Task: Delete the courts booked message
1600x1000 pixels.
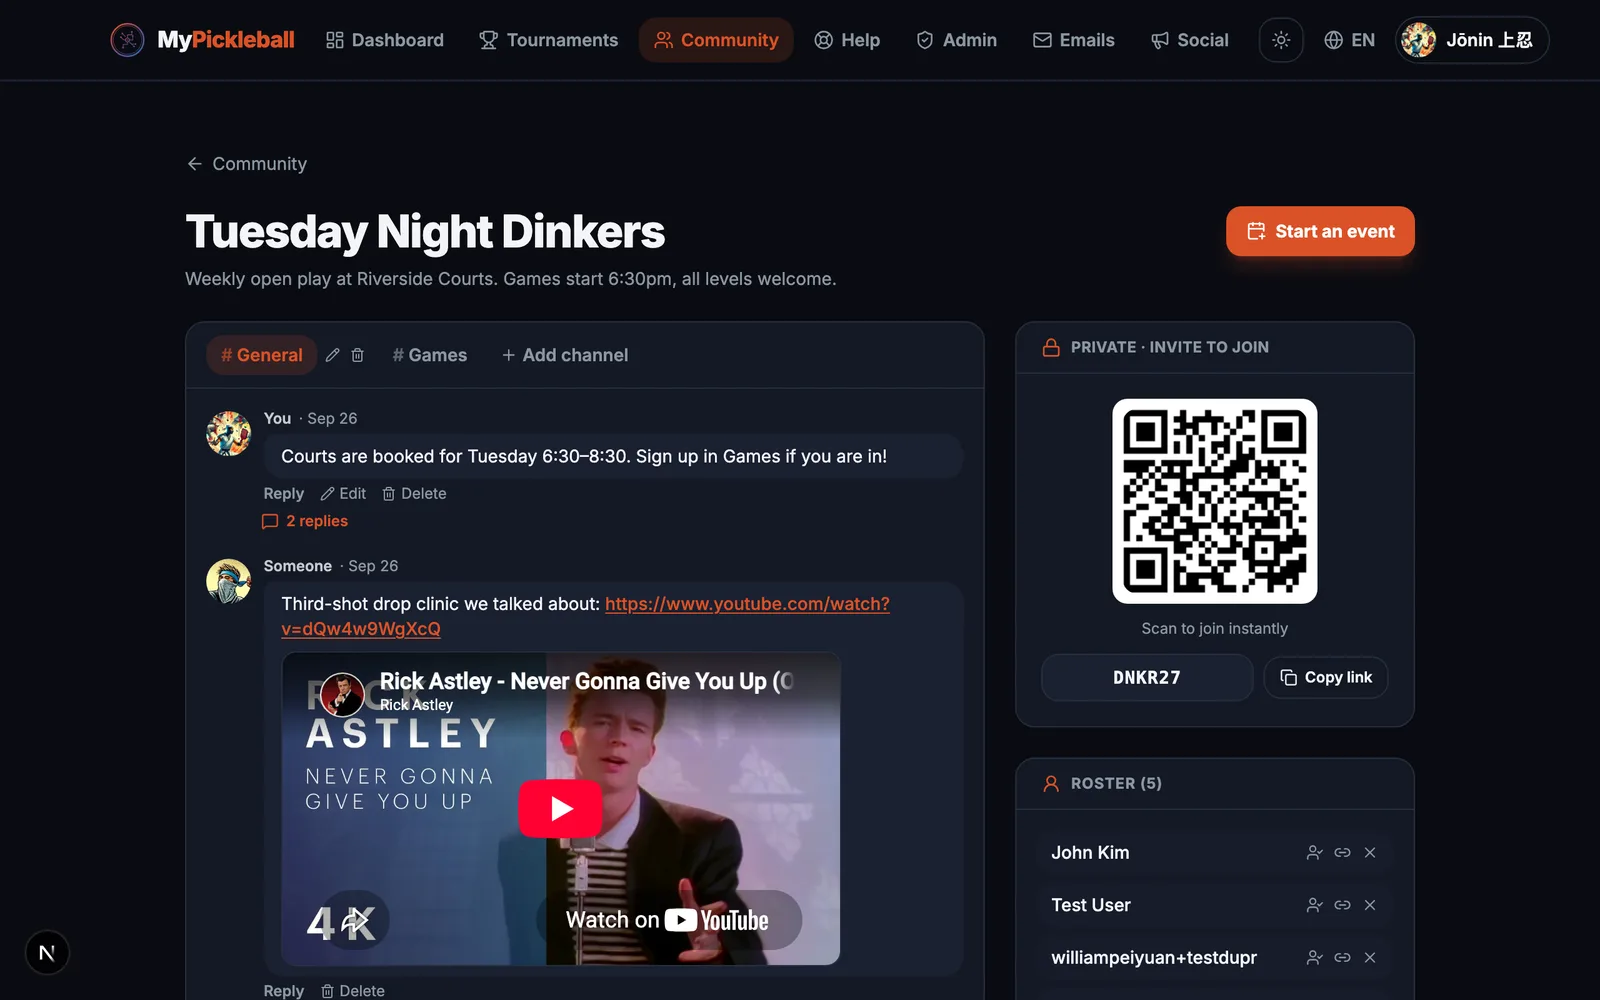Action: point(414,494)
